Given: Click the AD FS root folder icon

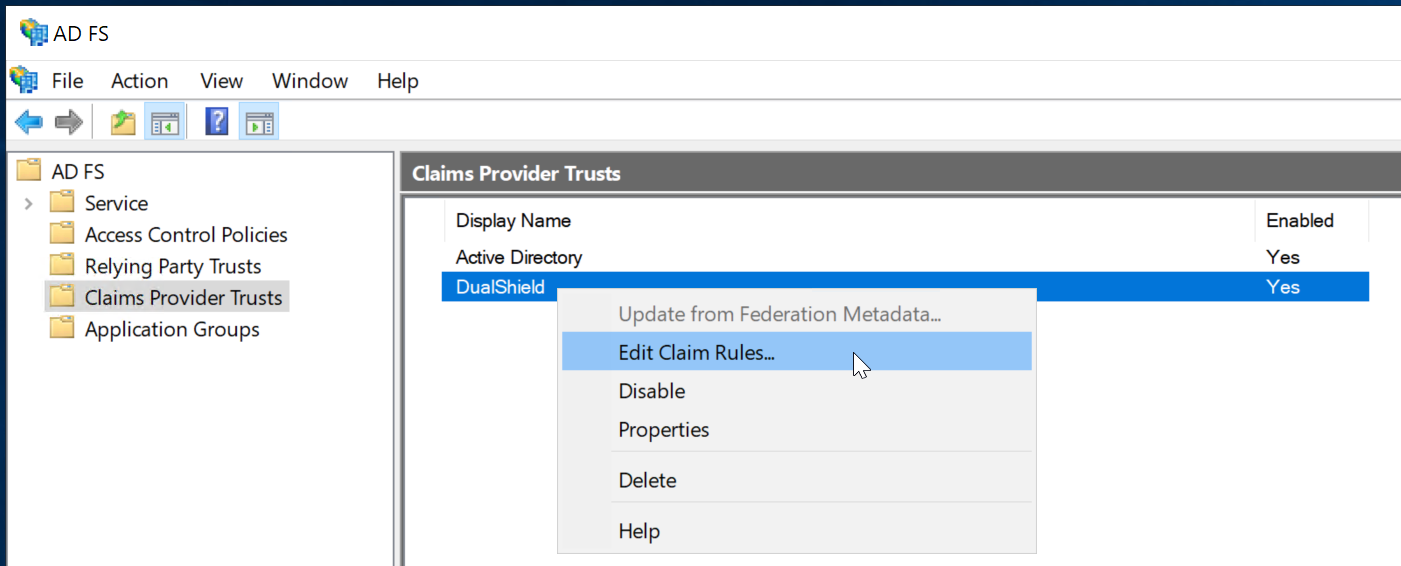Looking at the screenshot, I should (x=30, y=172).
